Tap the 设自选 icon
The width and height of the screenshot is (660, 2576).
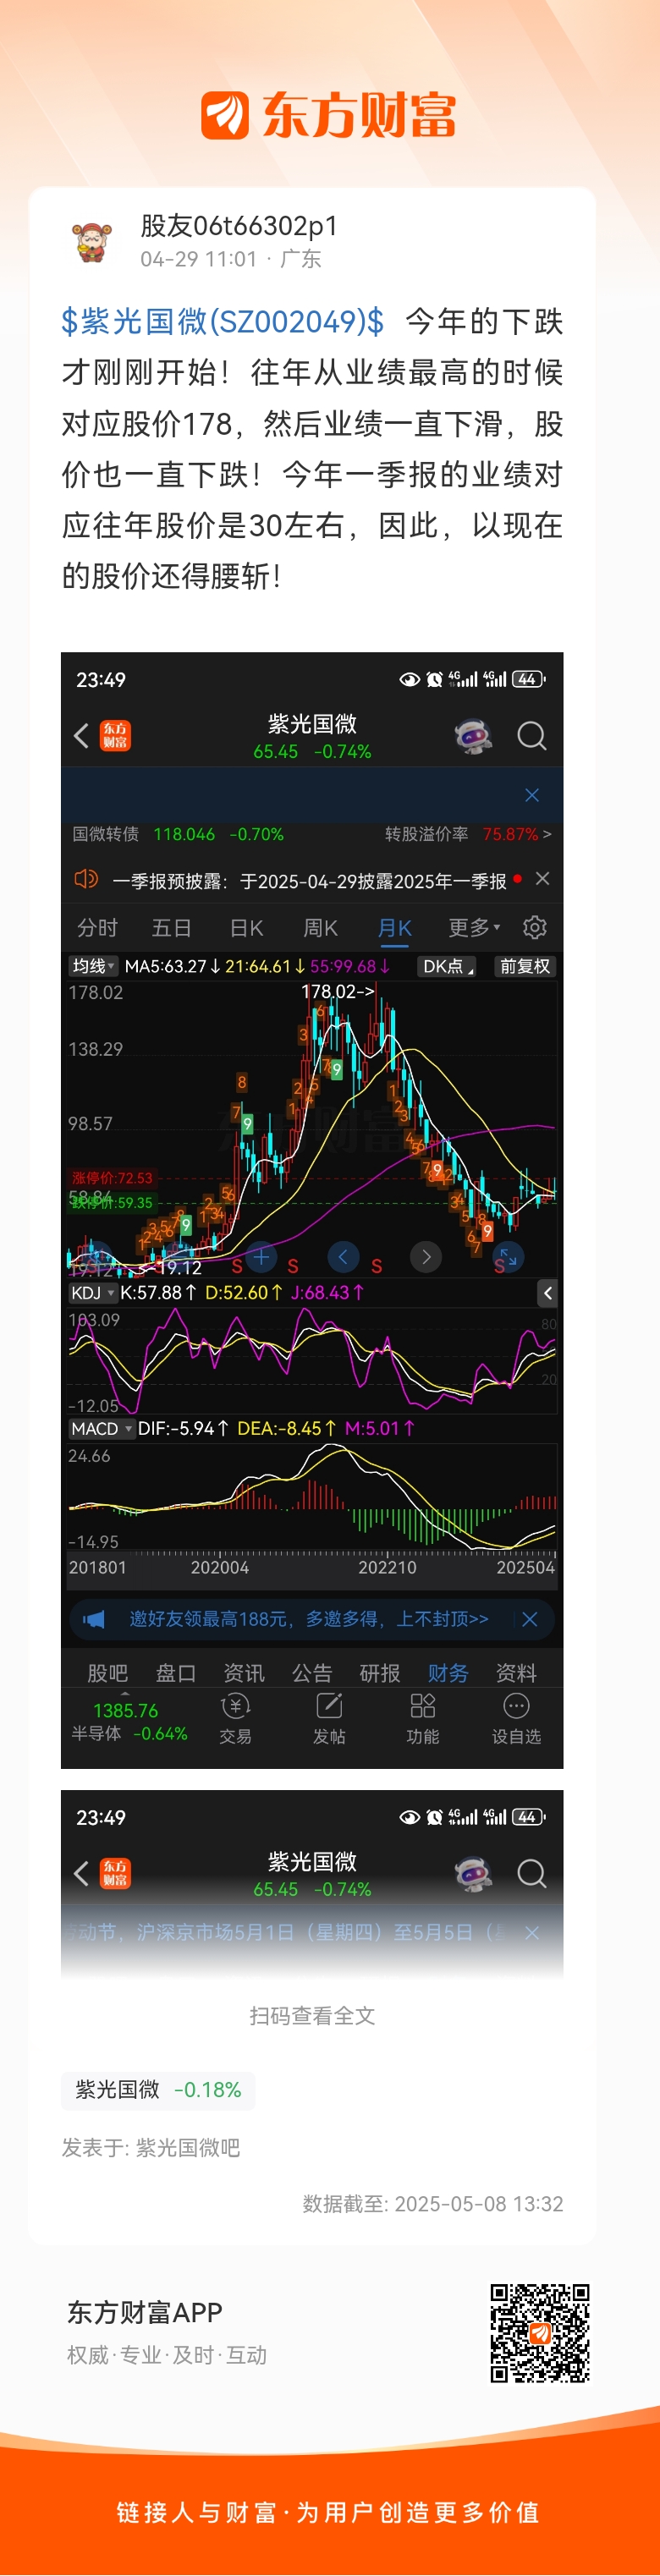click(516, 1705)
